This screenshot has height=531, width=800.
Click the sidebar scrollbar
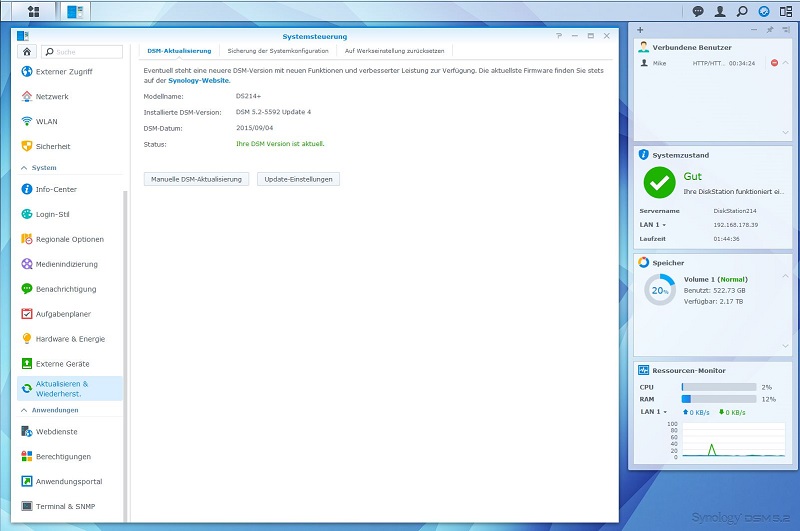click(x=125, y=355)
